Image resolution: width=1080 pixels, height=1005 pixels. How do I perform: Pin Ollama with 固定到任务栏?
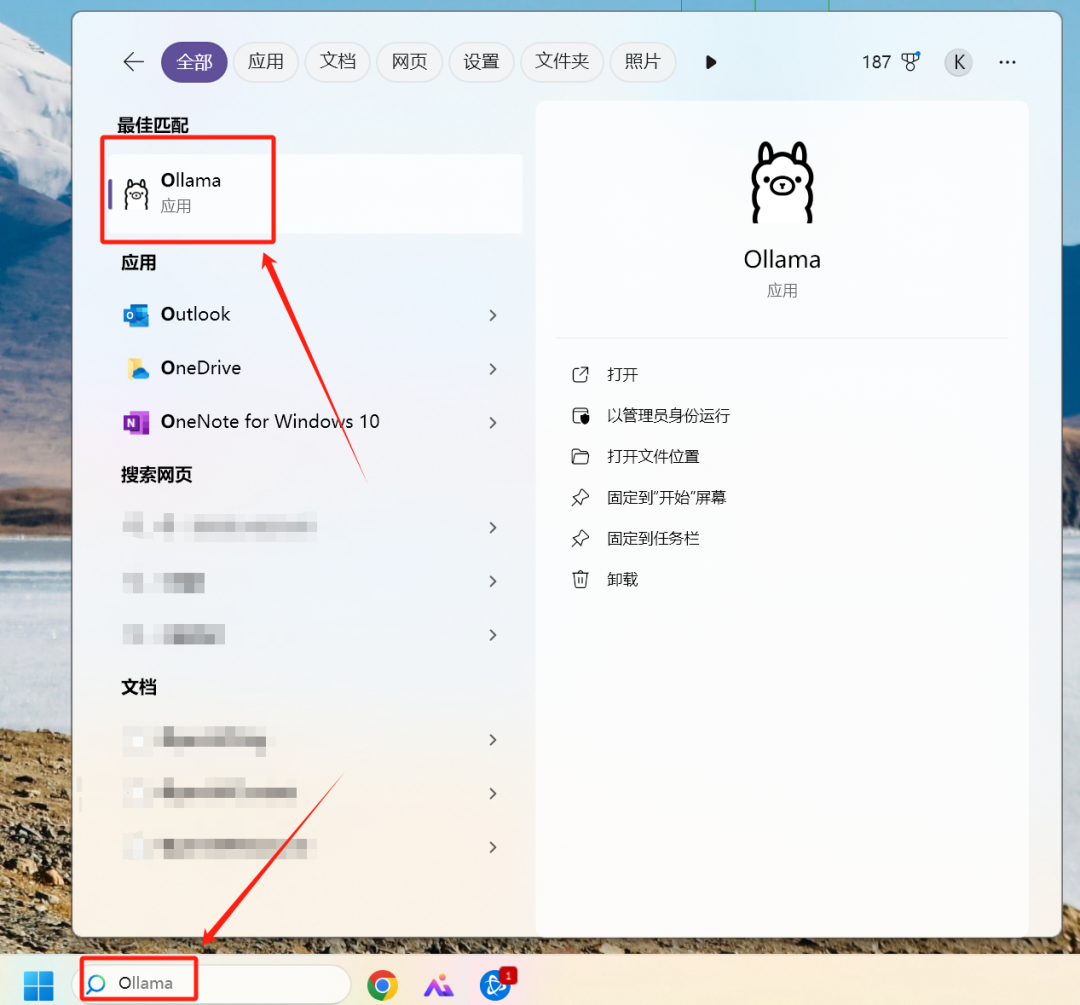[x=653, y=539]
